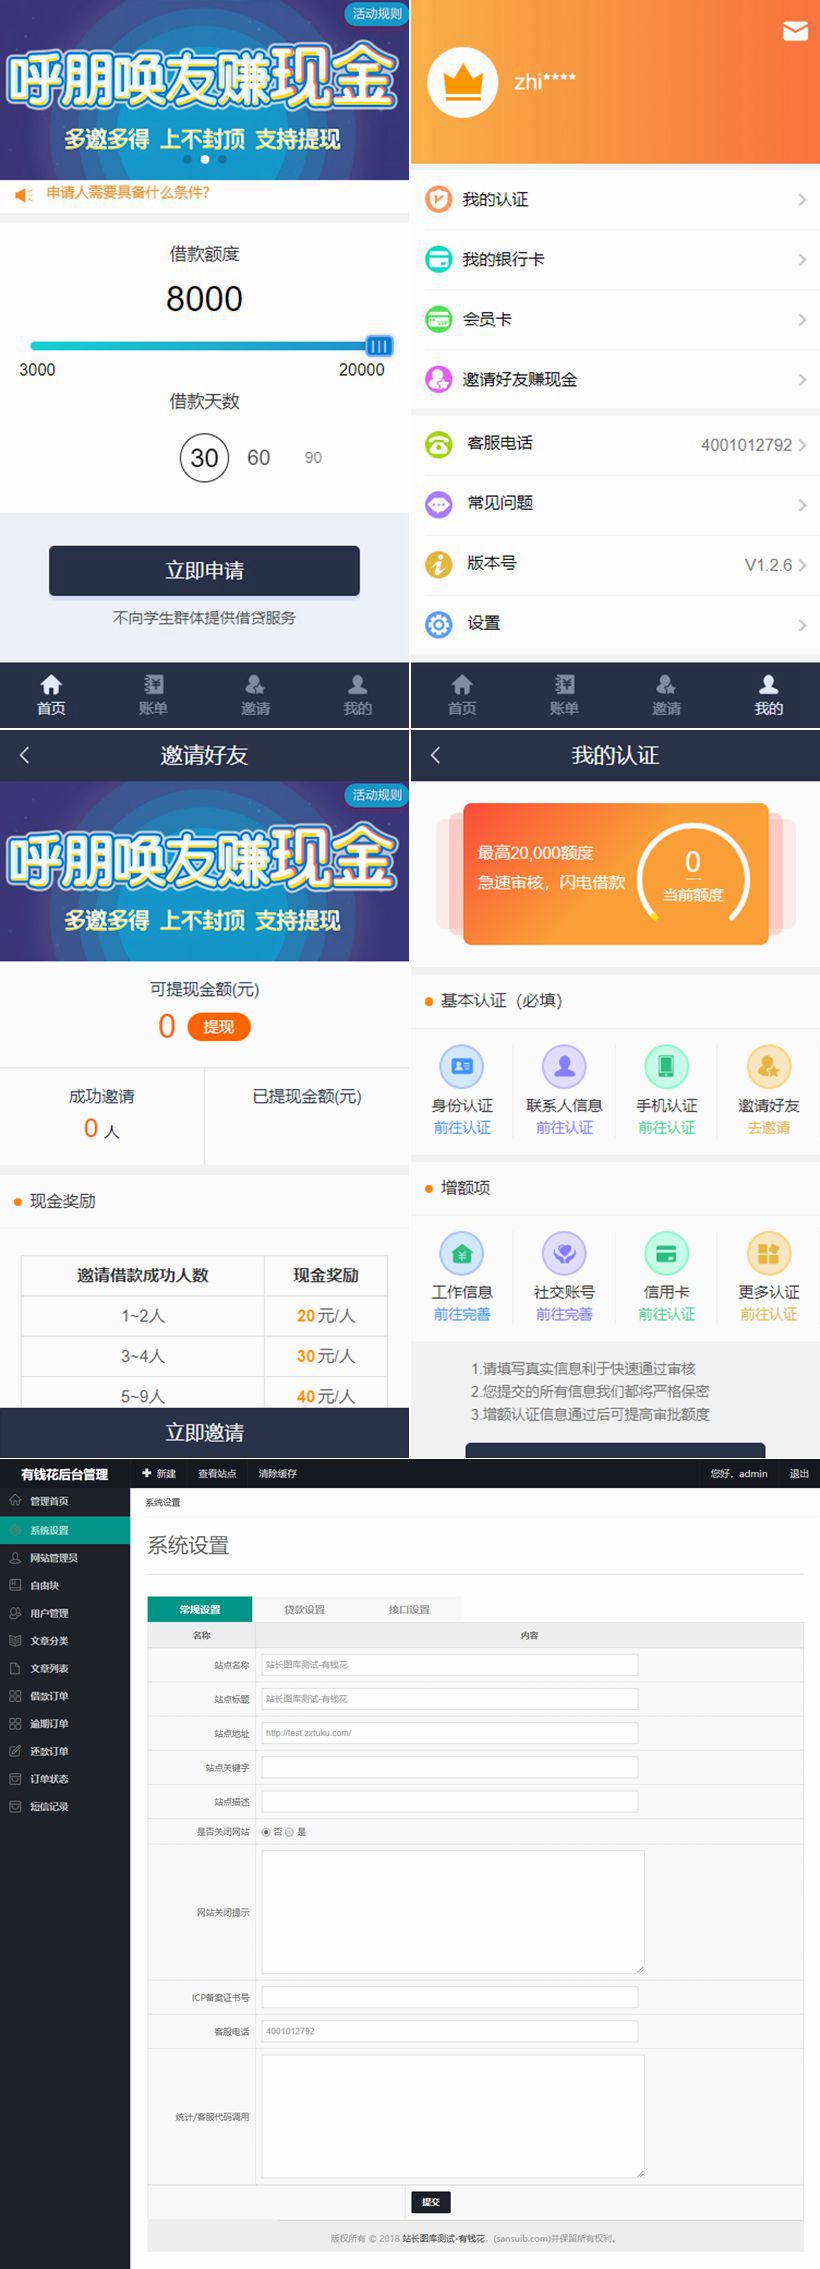Expand the 我的银行卡 row chevron
820x2269 pixels.
point(802,260)
